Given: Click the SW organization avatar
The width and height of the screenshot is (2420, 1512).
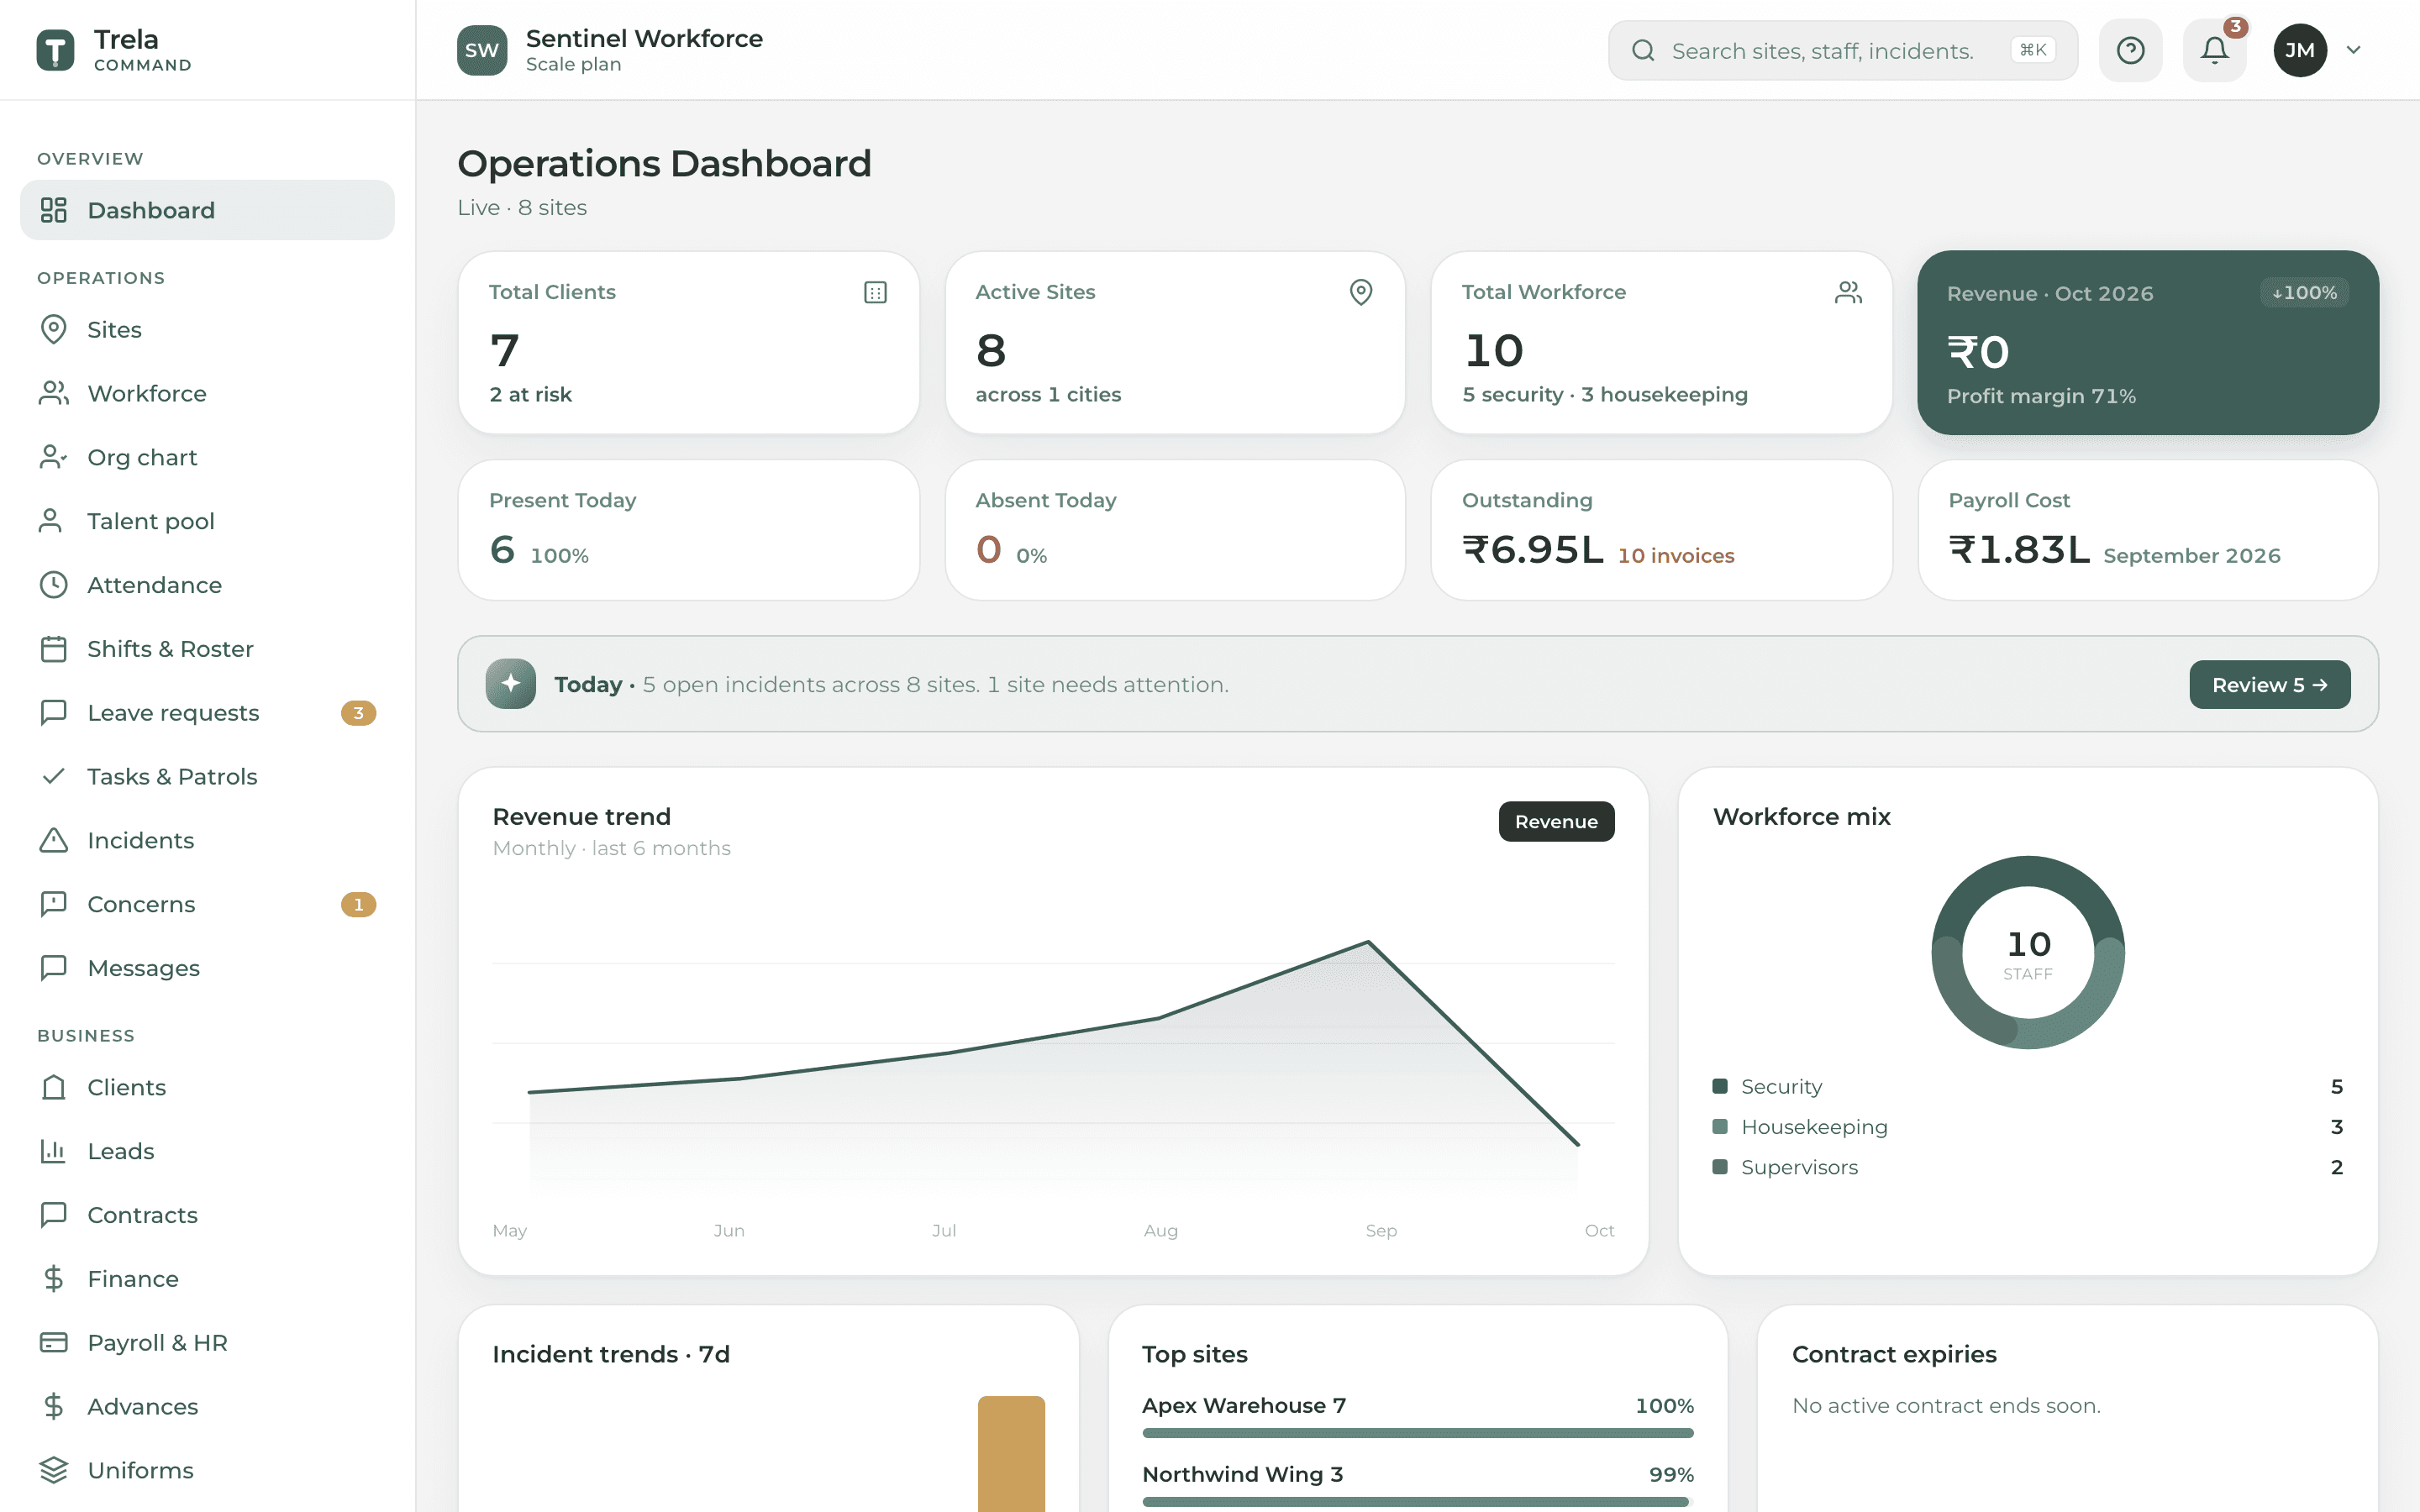Looking at the screenshot, I should tap(481, 50).
